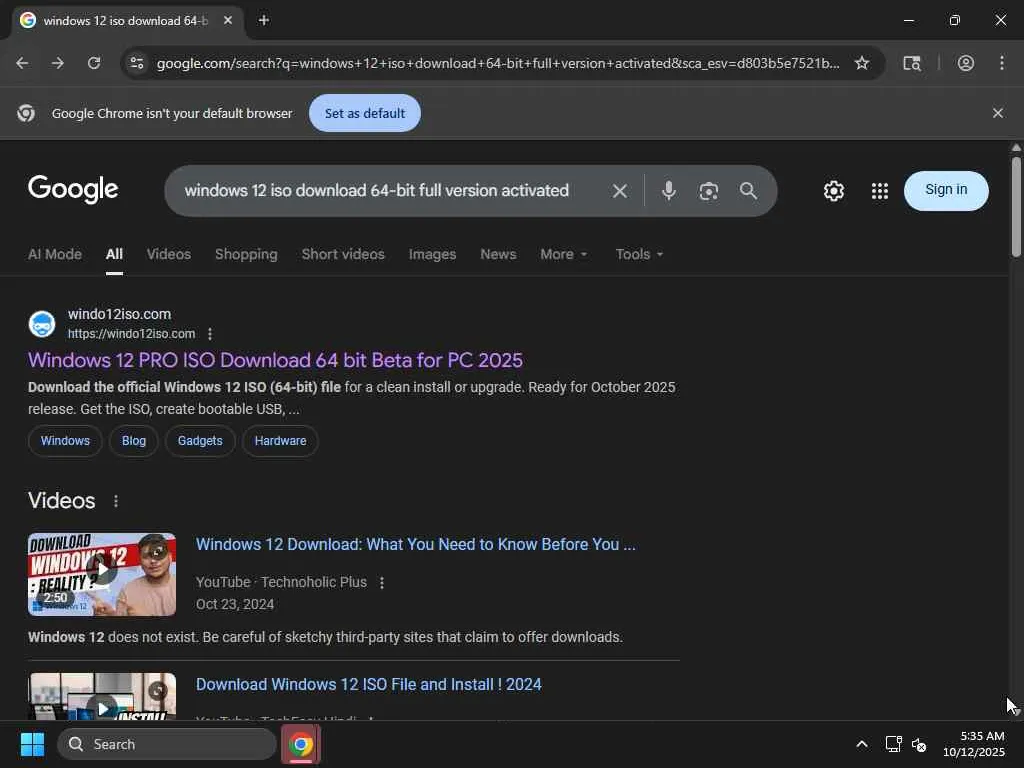Play second video thumbnail about ISO install
1024x768 pixels.
(x=102, y=696)
